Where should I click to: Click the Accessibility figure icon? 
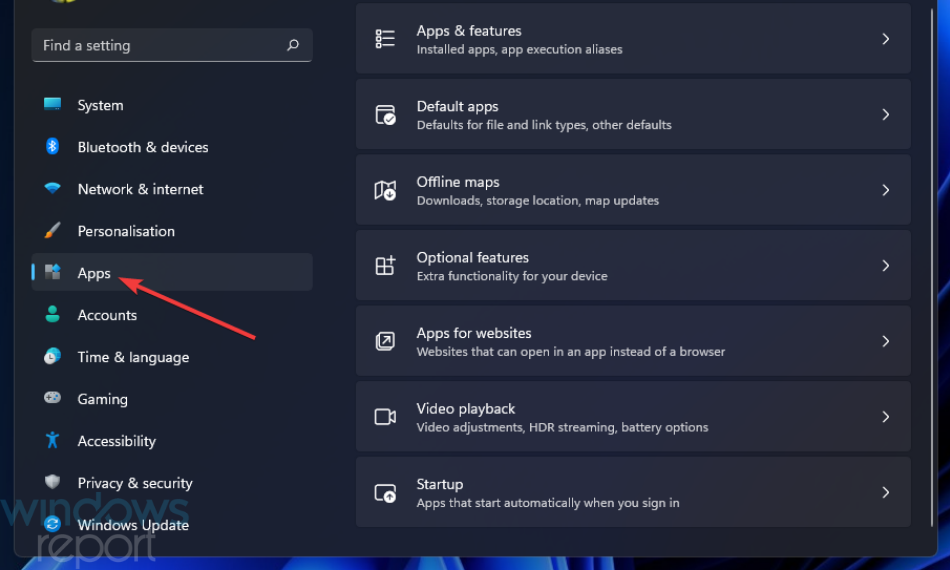coord(53,441)
